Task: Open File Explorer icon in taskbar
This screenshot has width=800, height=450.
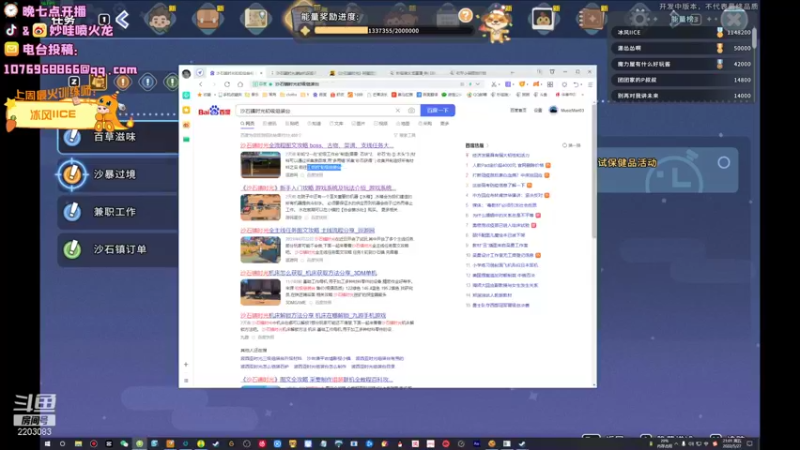Action: pyautogui.click(x=78, y=444)
